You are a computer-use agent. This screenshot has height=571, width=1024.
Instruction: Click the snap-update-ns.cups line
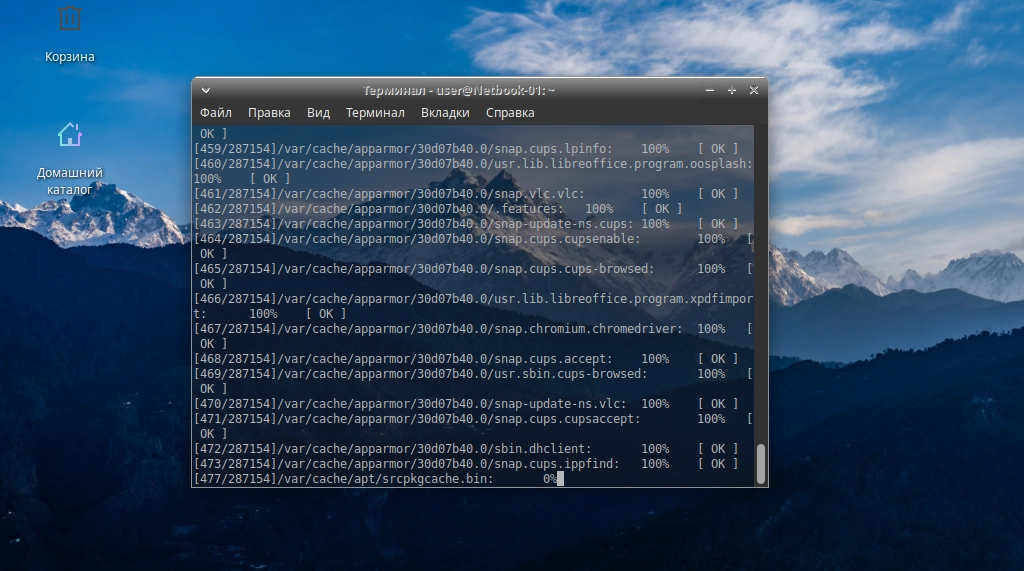[466, 223]
